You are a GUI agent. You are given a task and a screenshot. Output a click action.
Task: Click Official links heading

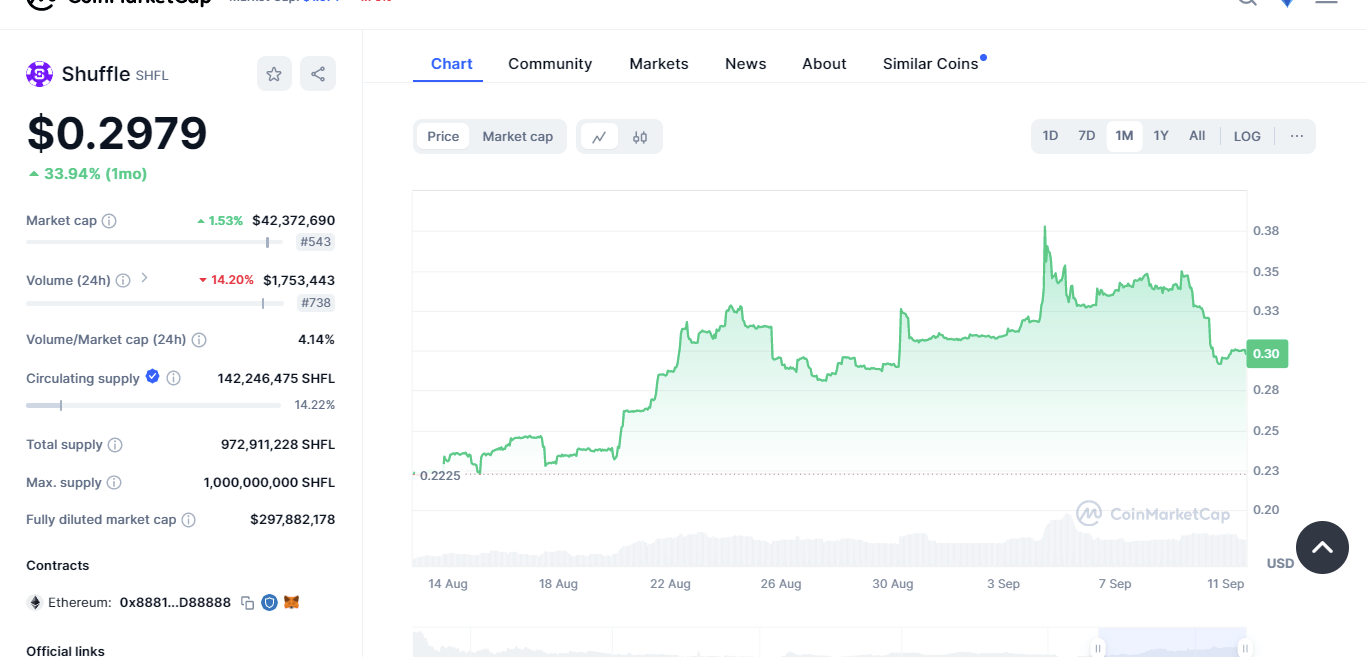[65, 650]
